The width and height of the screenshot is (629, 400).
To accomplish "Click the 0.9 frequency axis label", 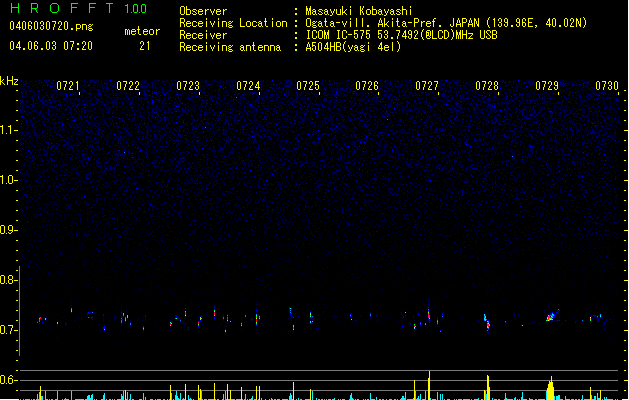I will 8,230.
